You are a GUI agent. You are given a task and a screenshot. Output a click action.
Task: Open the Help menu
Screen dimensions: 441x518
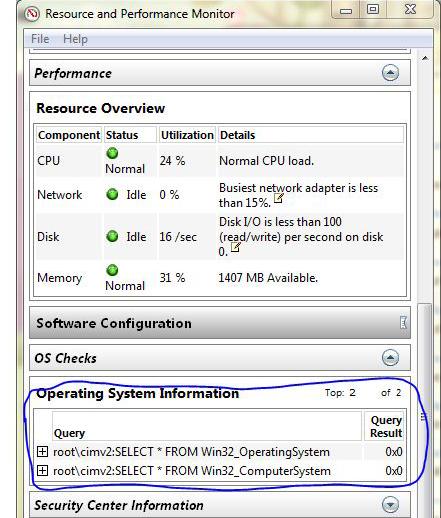[75, 39]
